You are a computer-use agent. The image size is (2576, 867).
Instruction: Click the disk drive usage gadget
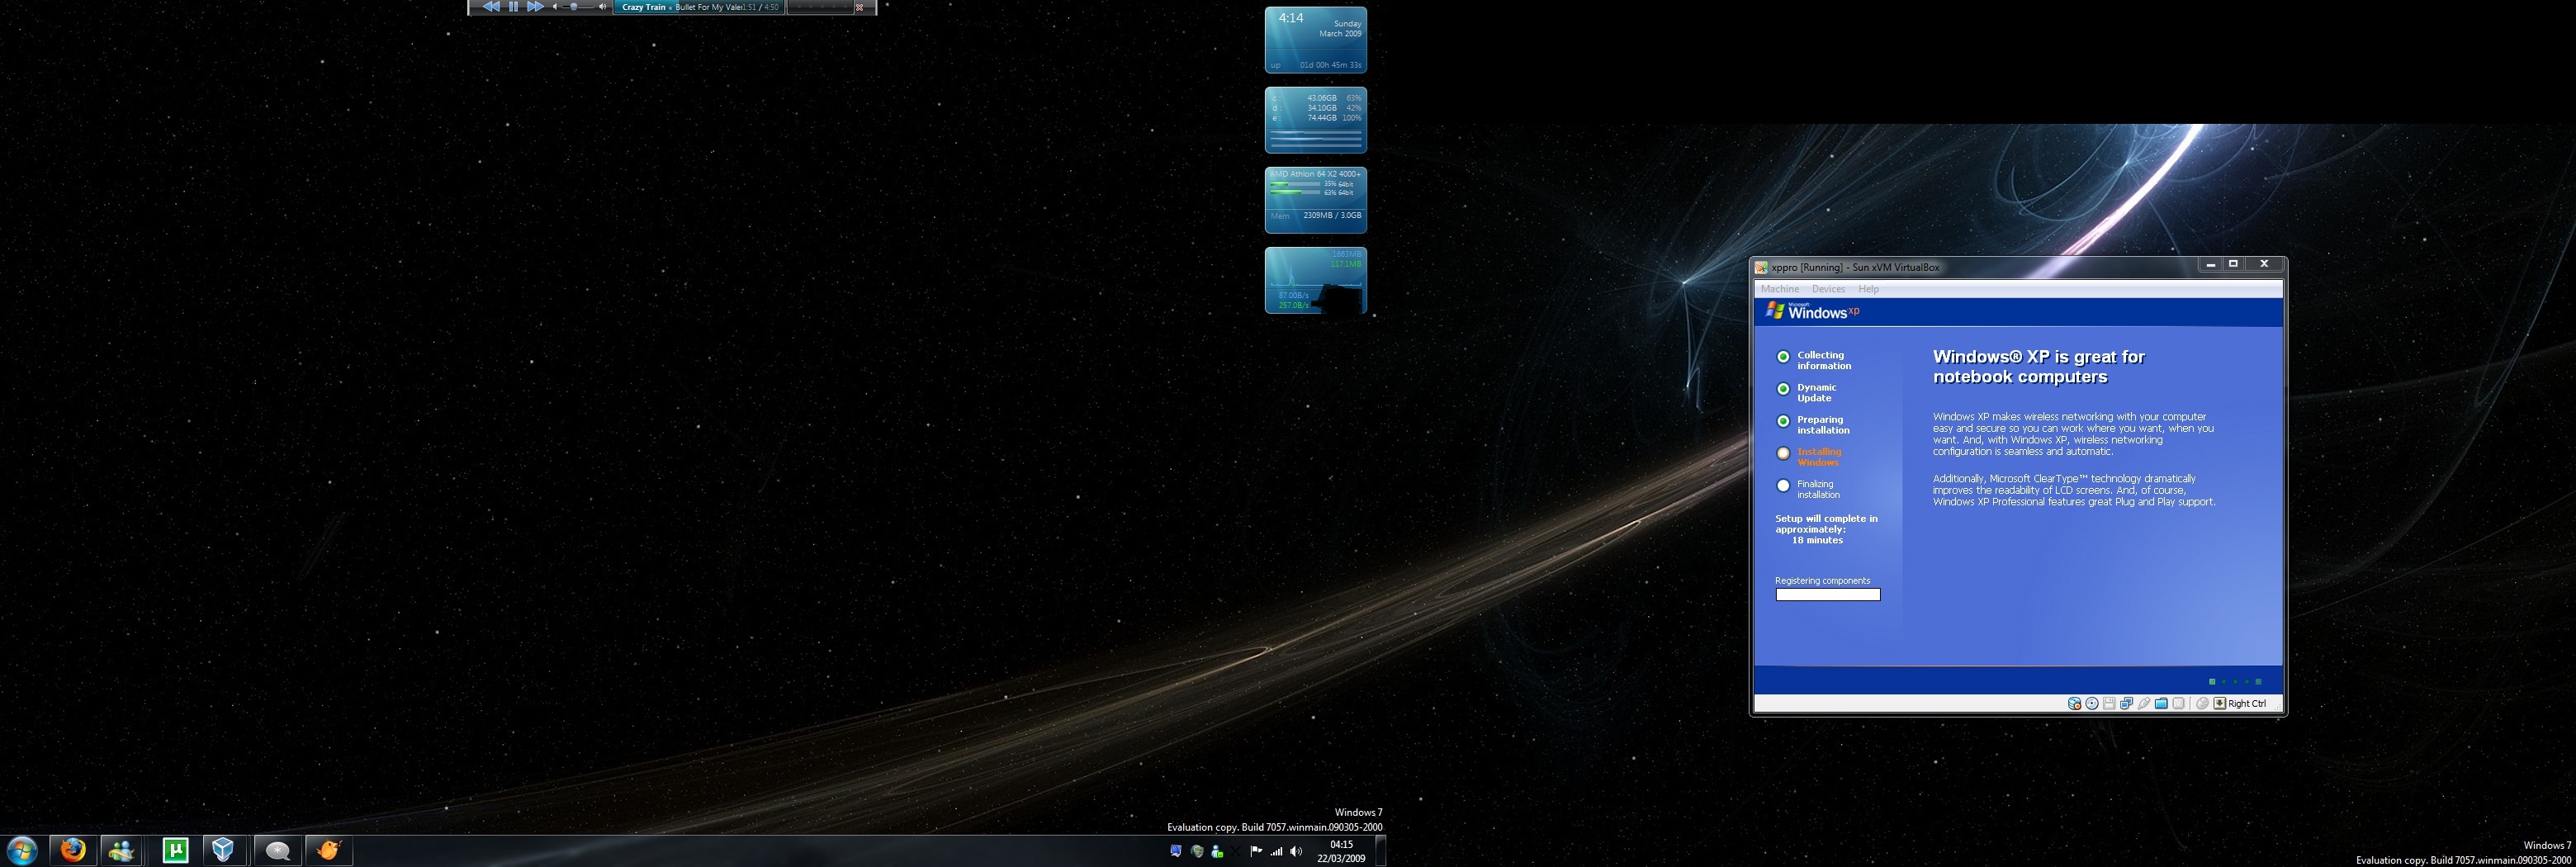click(1315, 120)
